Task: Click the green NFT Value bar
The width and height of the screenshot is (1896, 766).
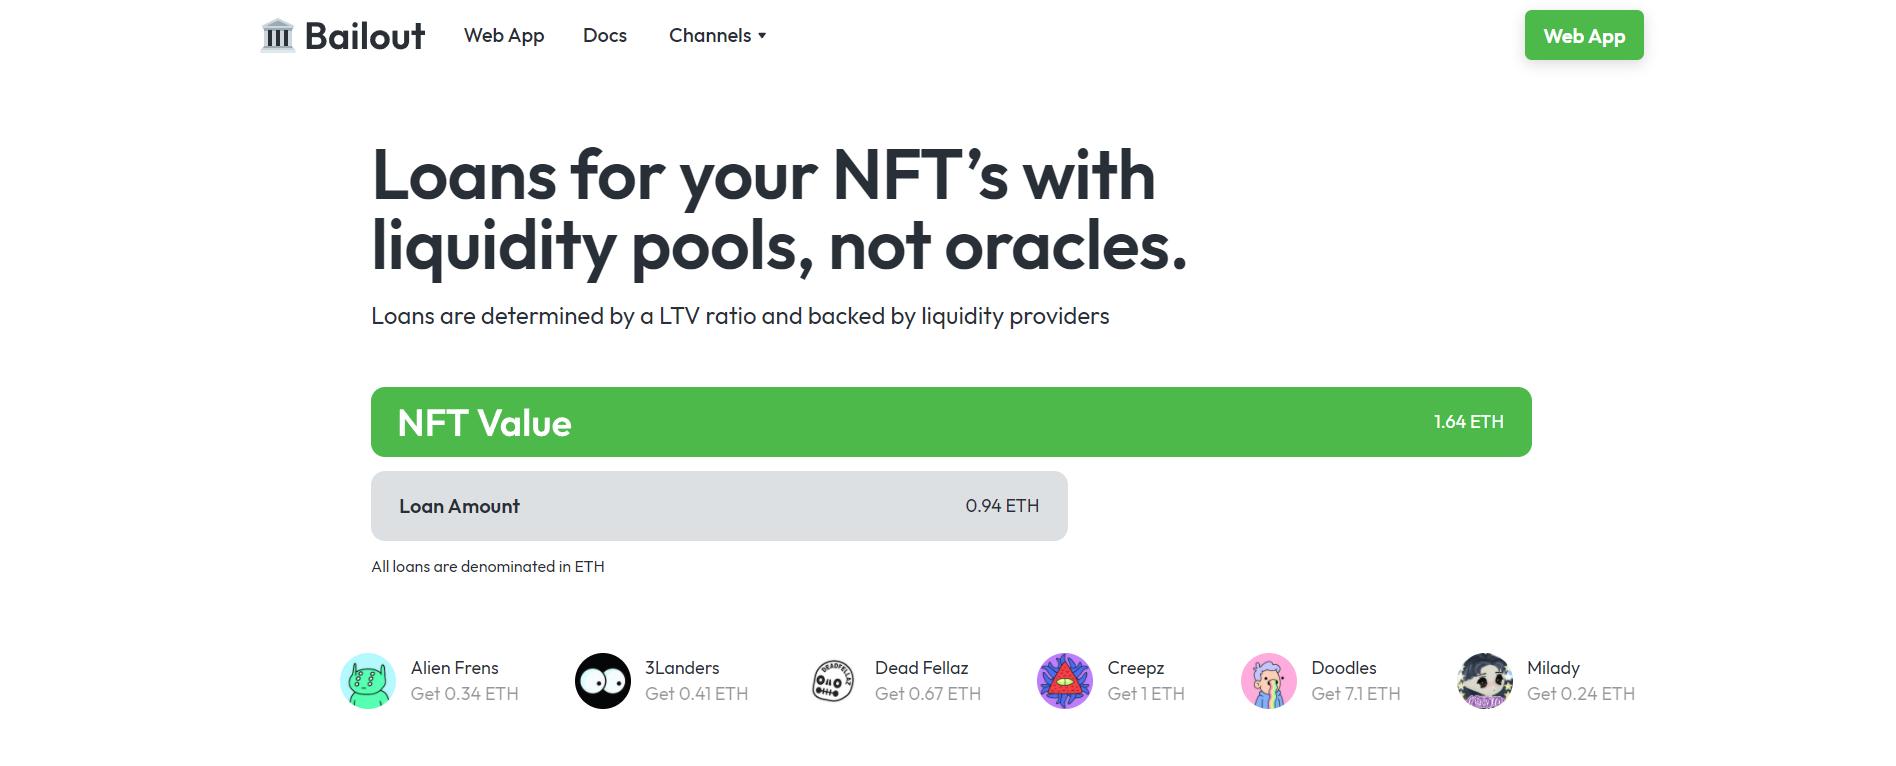Action: 950,422
